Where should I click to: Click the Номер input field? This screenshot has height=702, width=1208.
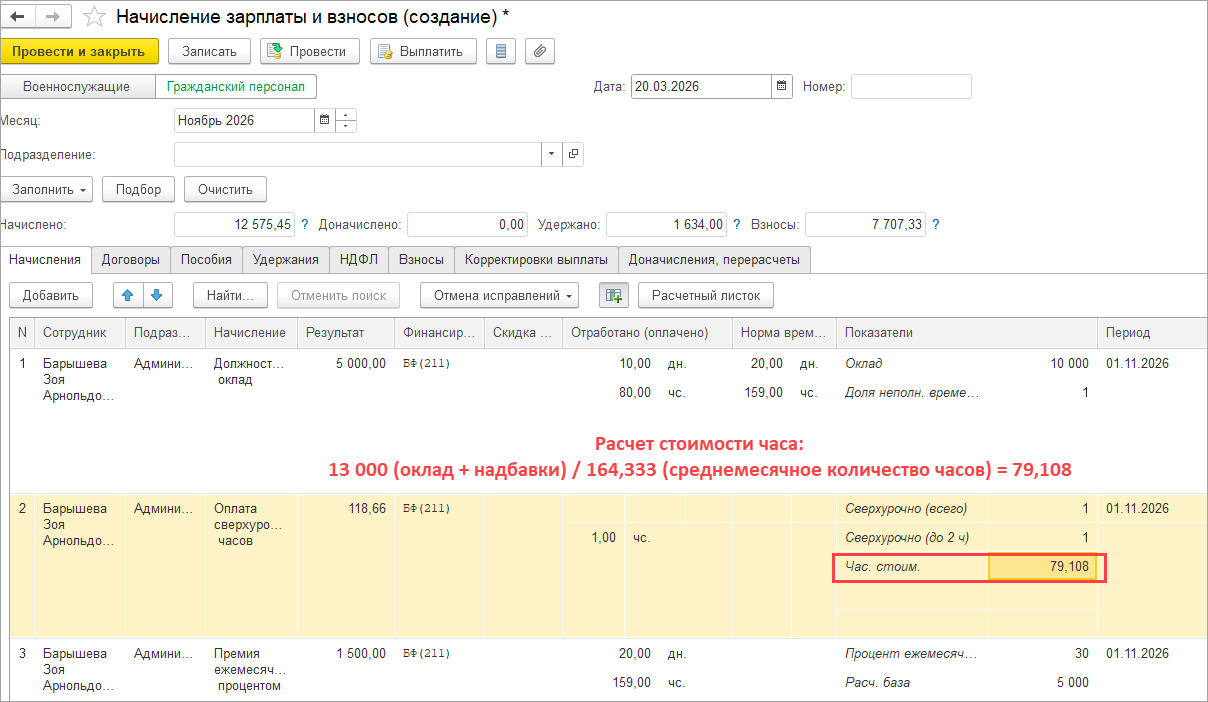(x=910, y=87)
